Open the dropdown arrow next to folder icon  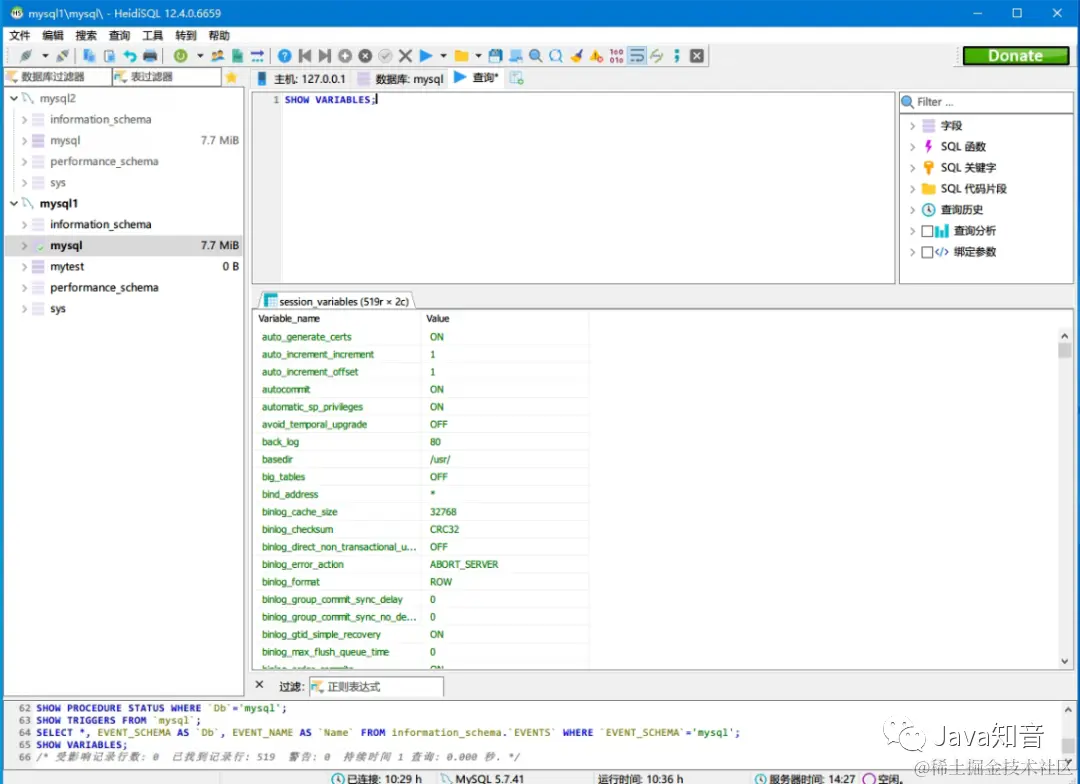[x=478, y=56]
